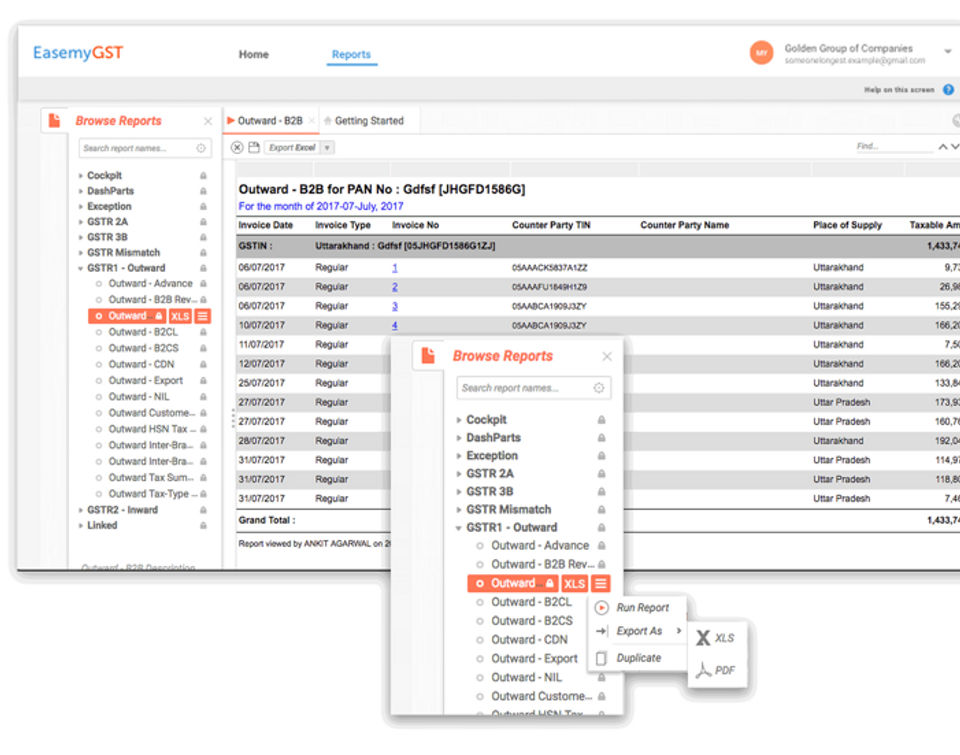This screenshot has height=755, width=960.
Task: Open invoice number 1 link
Action: point(395,268)
